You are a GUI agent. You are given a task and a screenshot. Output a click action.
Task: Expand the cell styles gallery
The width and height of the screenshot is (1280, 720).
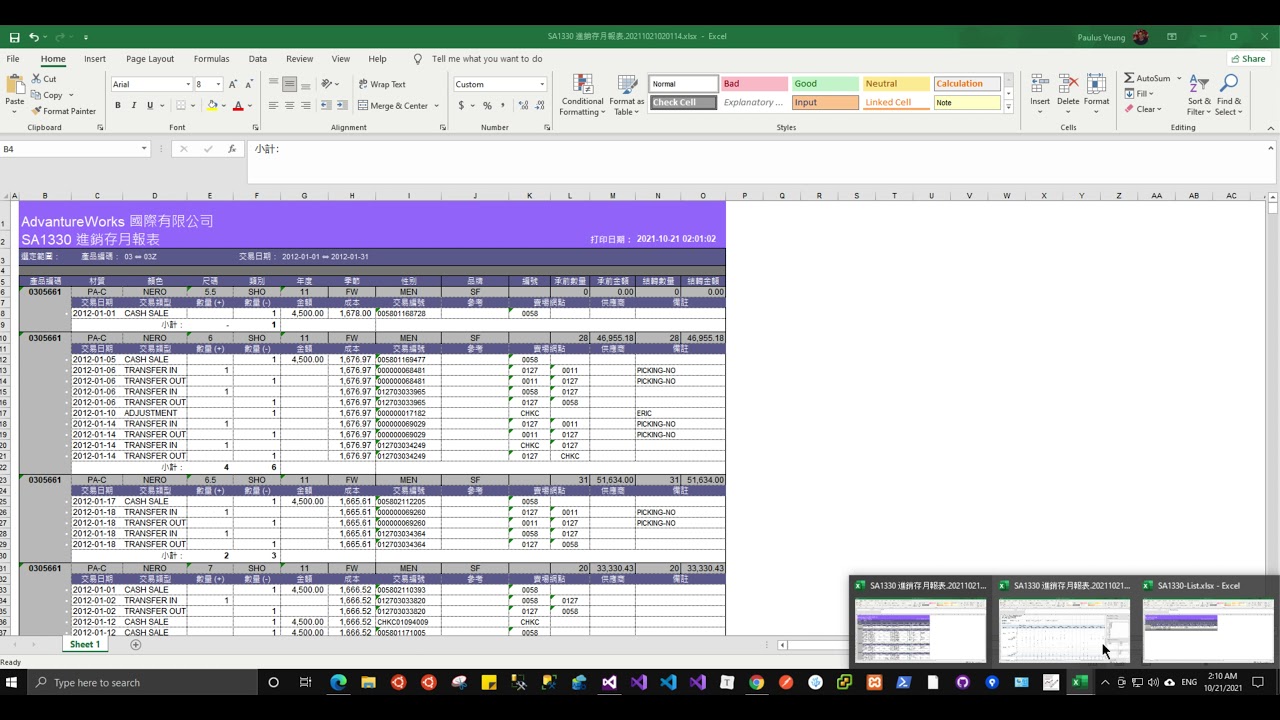1008,106
